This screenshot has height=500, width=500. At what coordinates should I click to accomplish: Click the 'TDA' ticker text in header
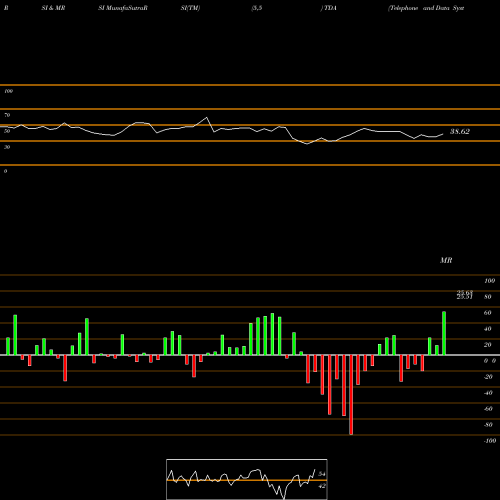click(x=330, y=8)
